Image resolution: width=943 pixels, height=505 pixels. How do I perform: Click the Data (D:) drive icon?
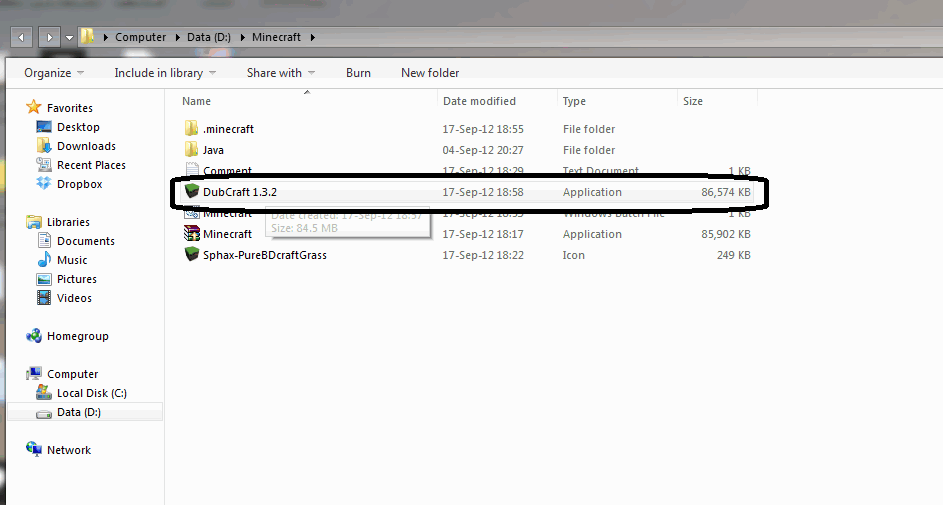tap(44, 414)
